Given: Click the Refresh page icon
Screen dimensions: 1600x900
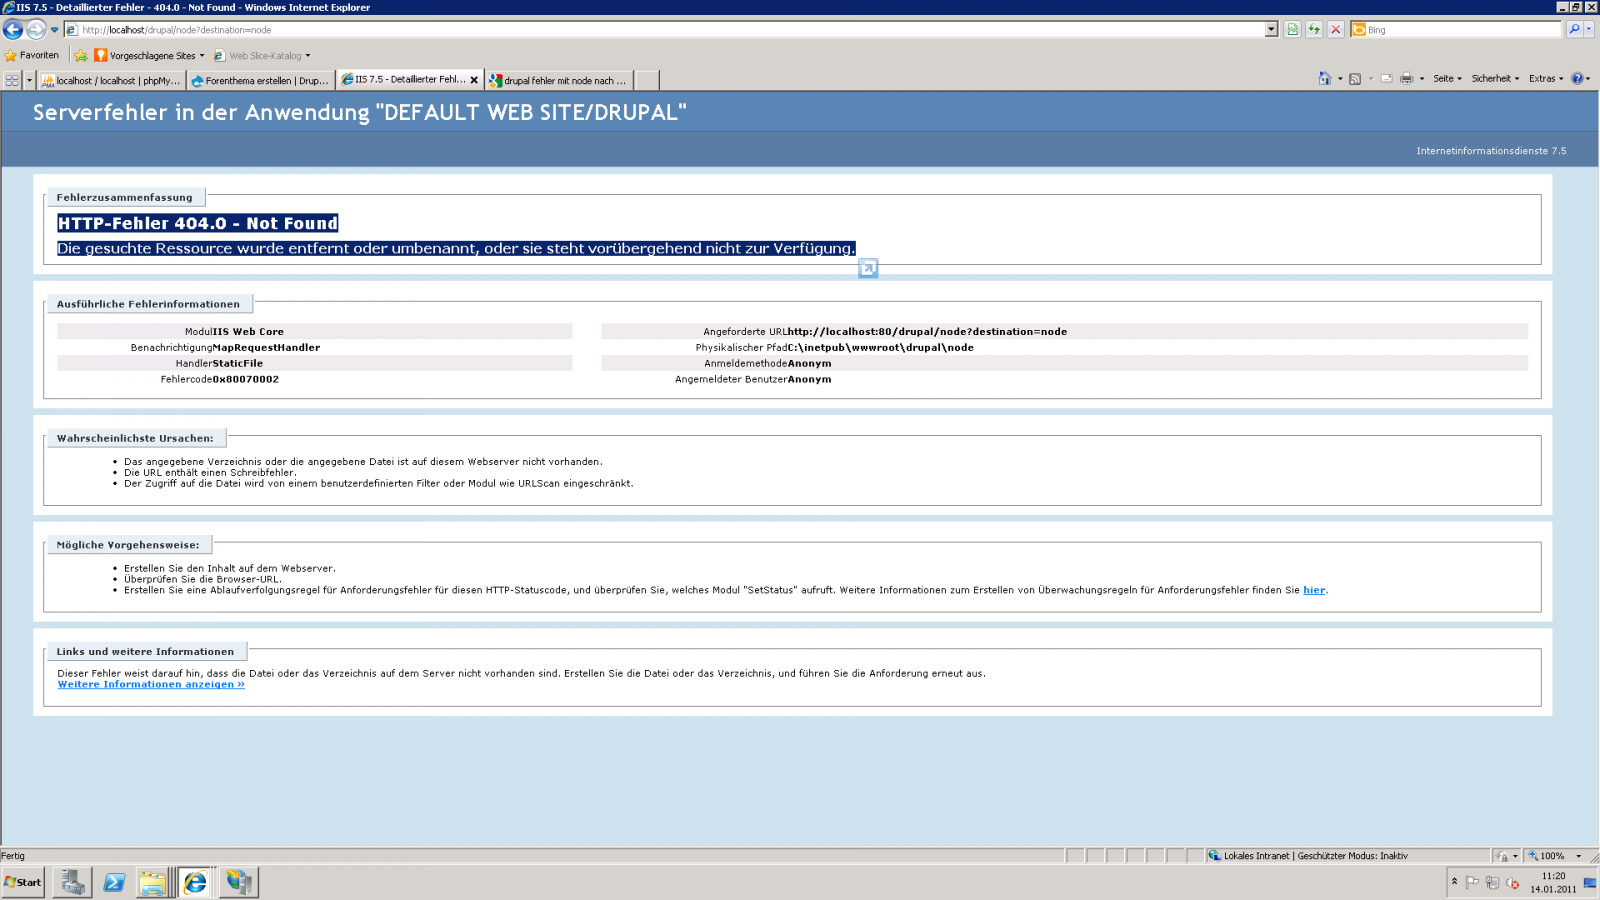Looking at the screenshot, I should 1314,30.
